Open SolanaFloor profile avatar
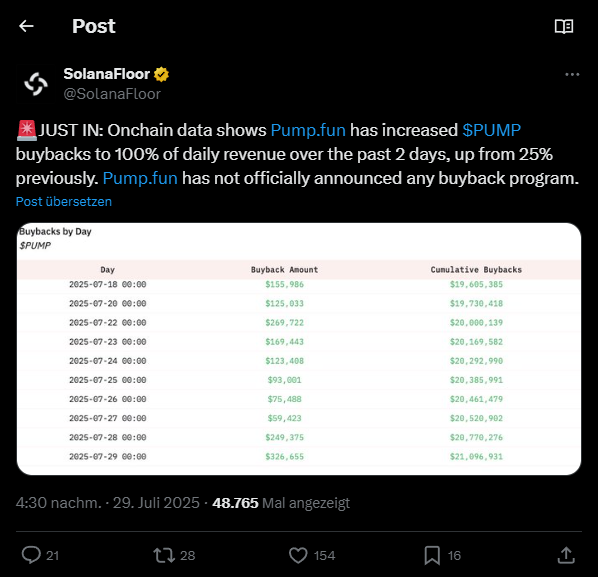This screenshot has height=577, width=598. pyautogui.click(x=36, y=84)
